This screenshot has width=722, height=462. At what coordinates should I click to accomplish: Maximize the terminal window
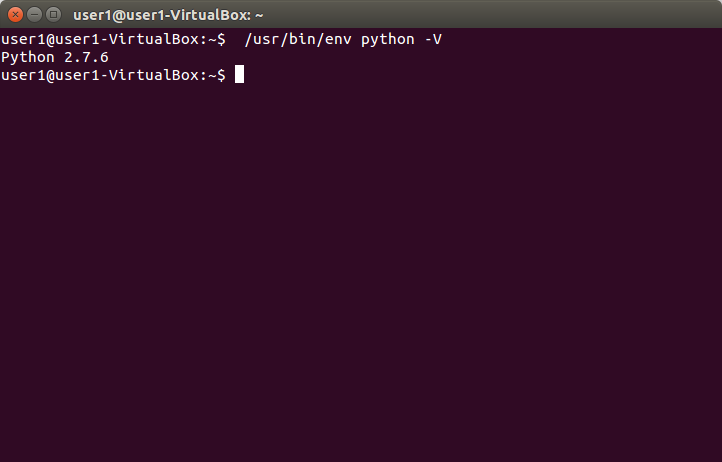tap(52, 15)
